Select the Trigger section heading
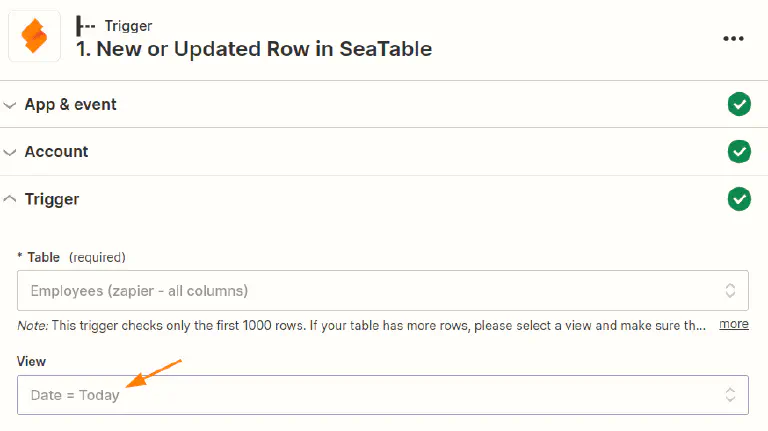 coord(52,199)
